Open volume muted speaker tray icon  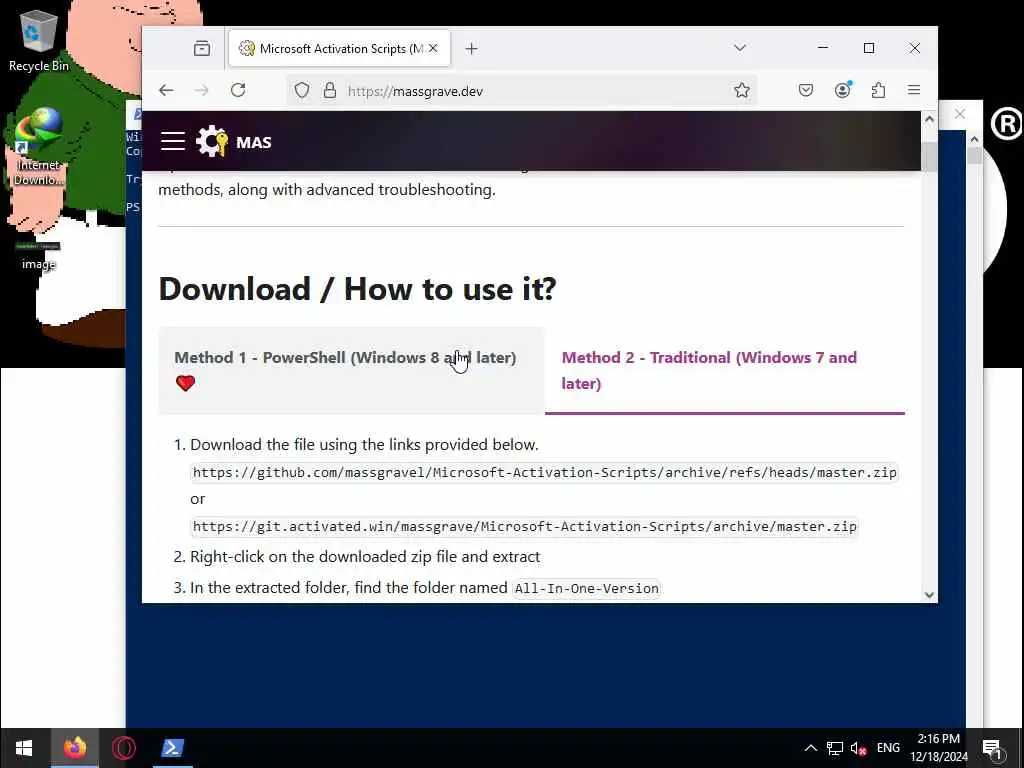(x=858, y=748)
